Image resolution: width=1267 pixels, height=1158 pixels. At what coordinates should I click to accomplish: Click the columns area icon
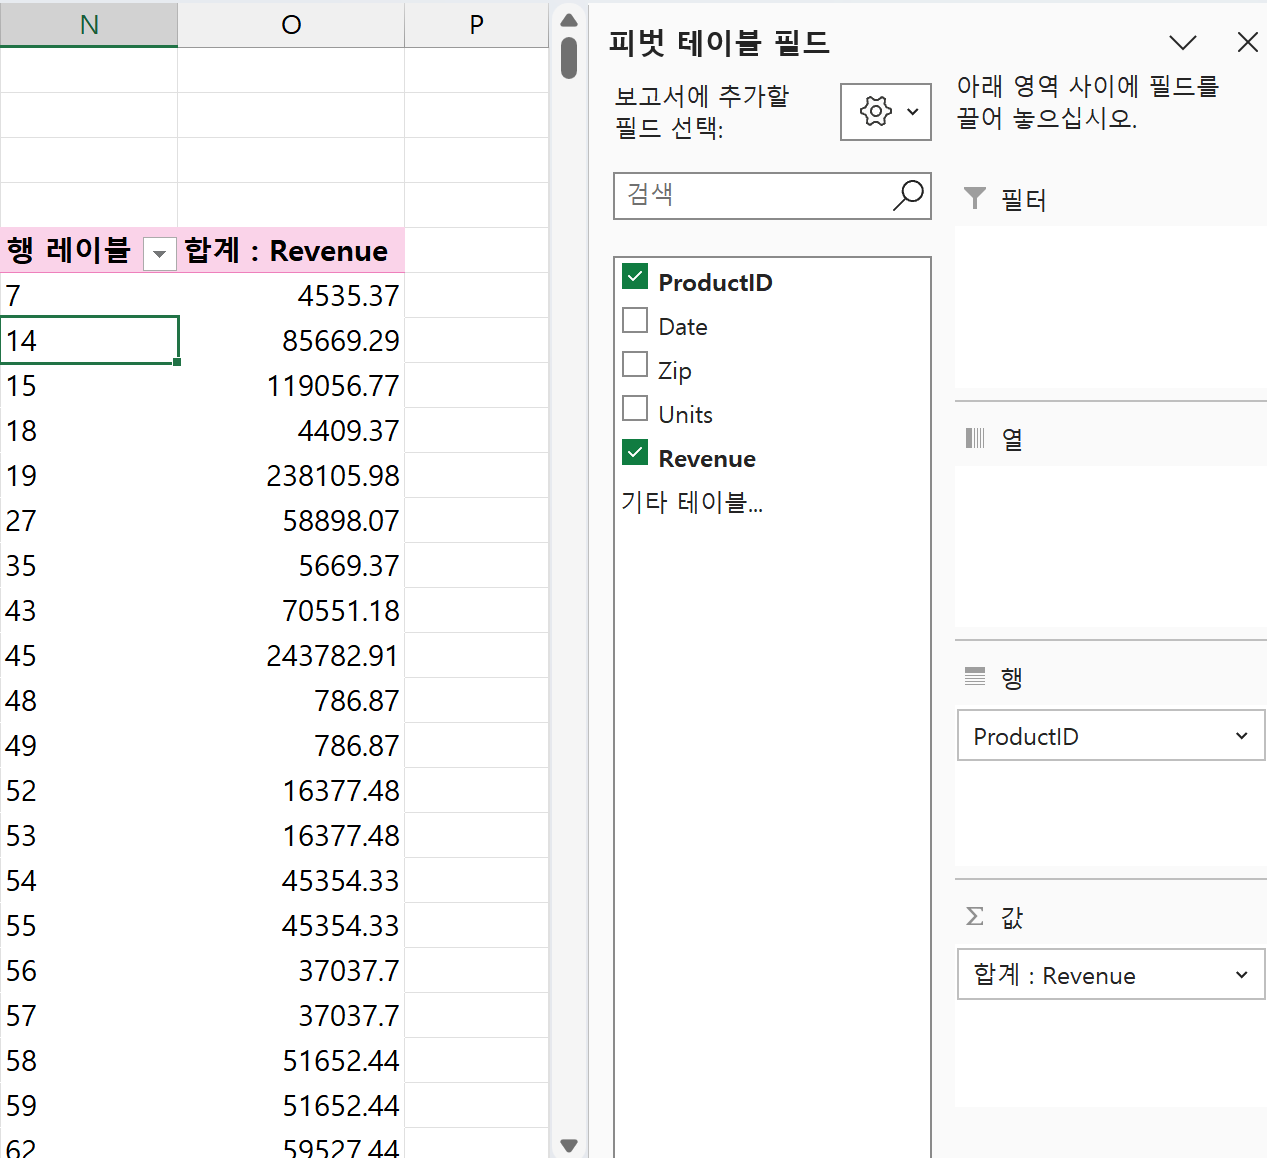click(x=974, y=438)
